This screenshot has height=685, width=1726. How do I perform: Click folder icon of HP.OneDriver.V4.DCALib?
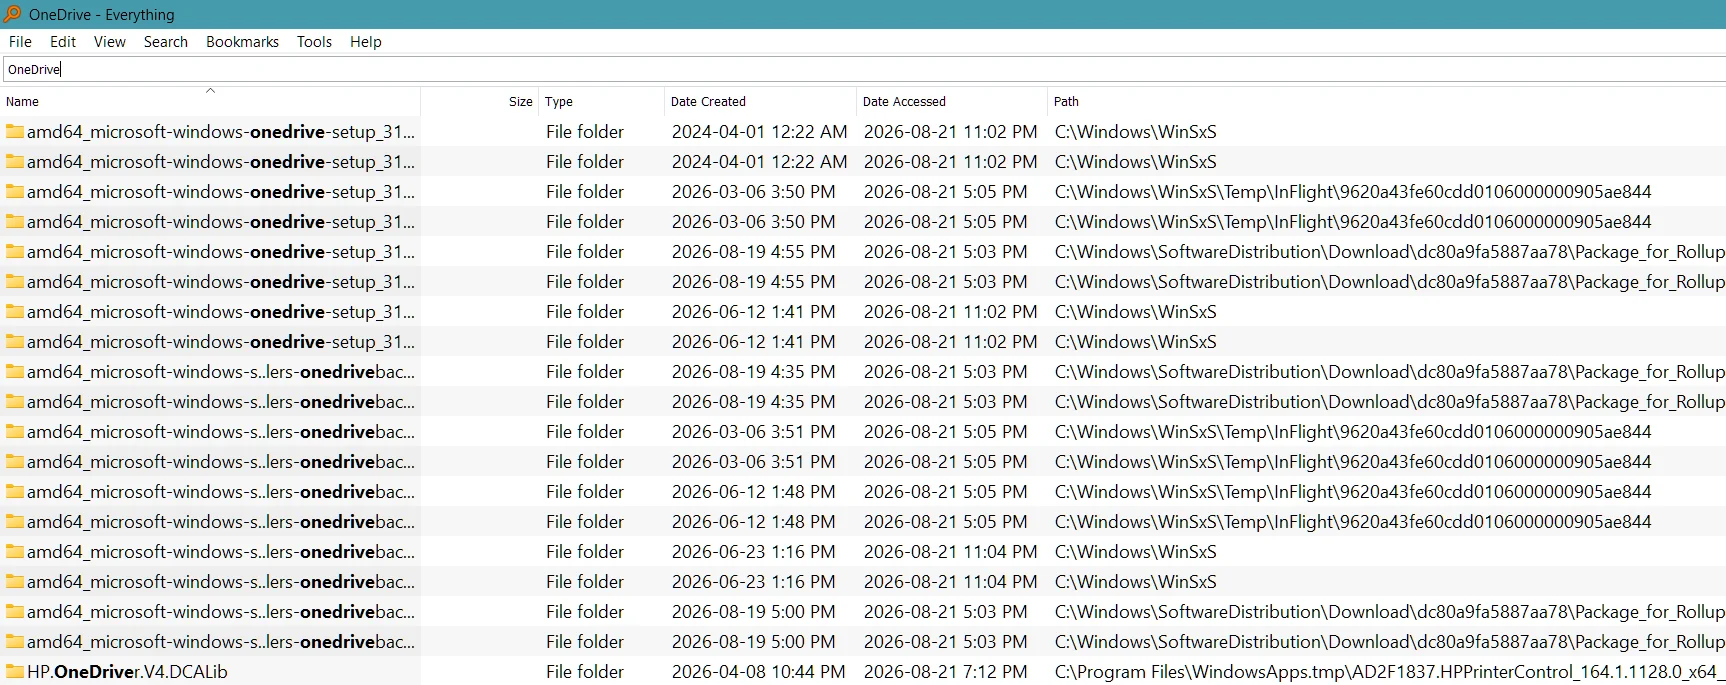pos(15,672)
